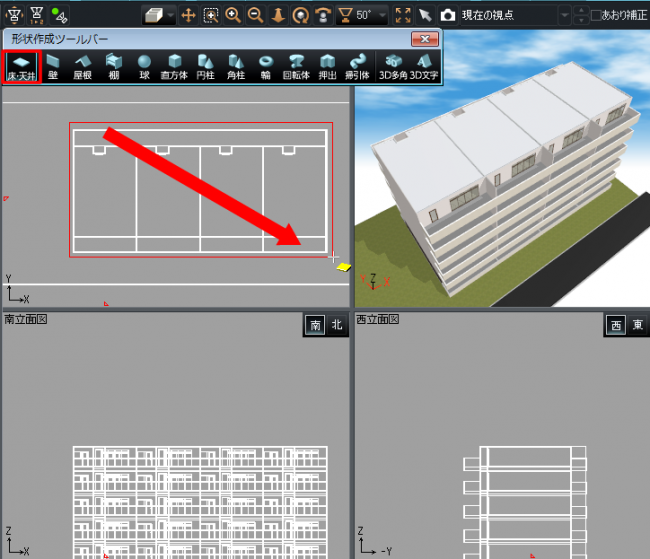Click the camera snapshot icon
The width and height of the screenshot is (650, 559).
pos(447,16)
